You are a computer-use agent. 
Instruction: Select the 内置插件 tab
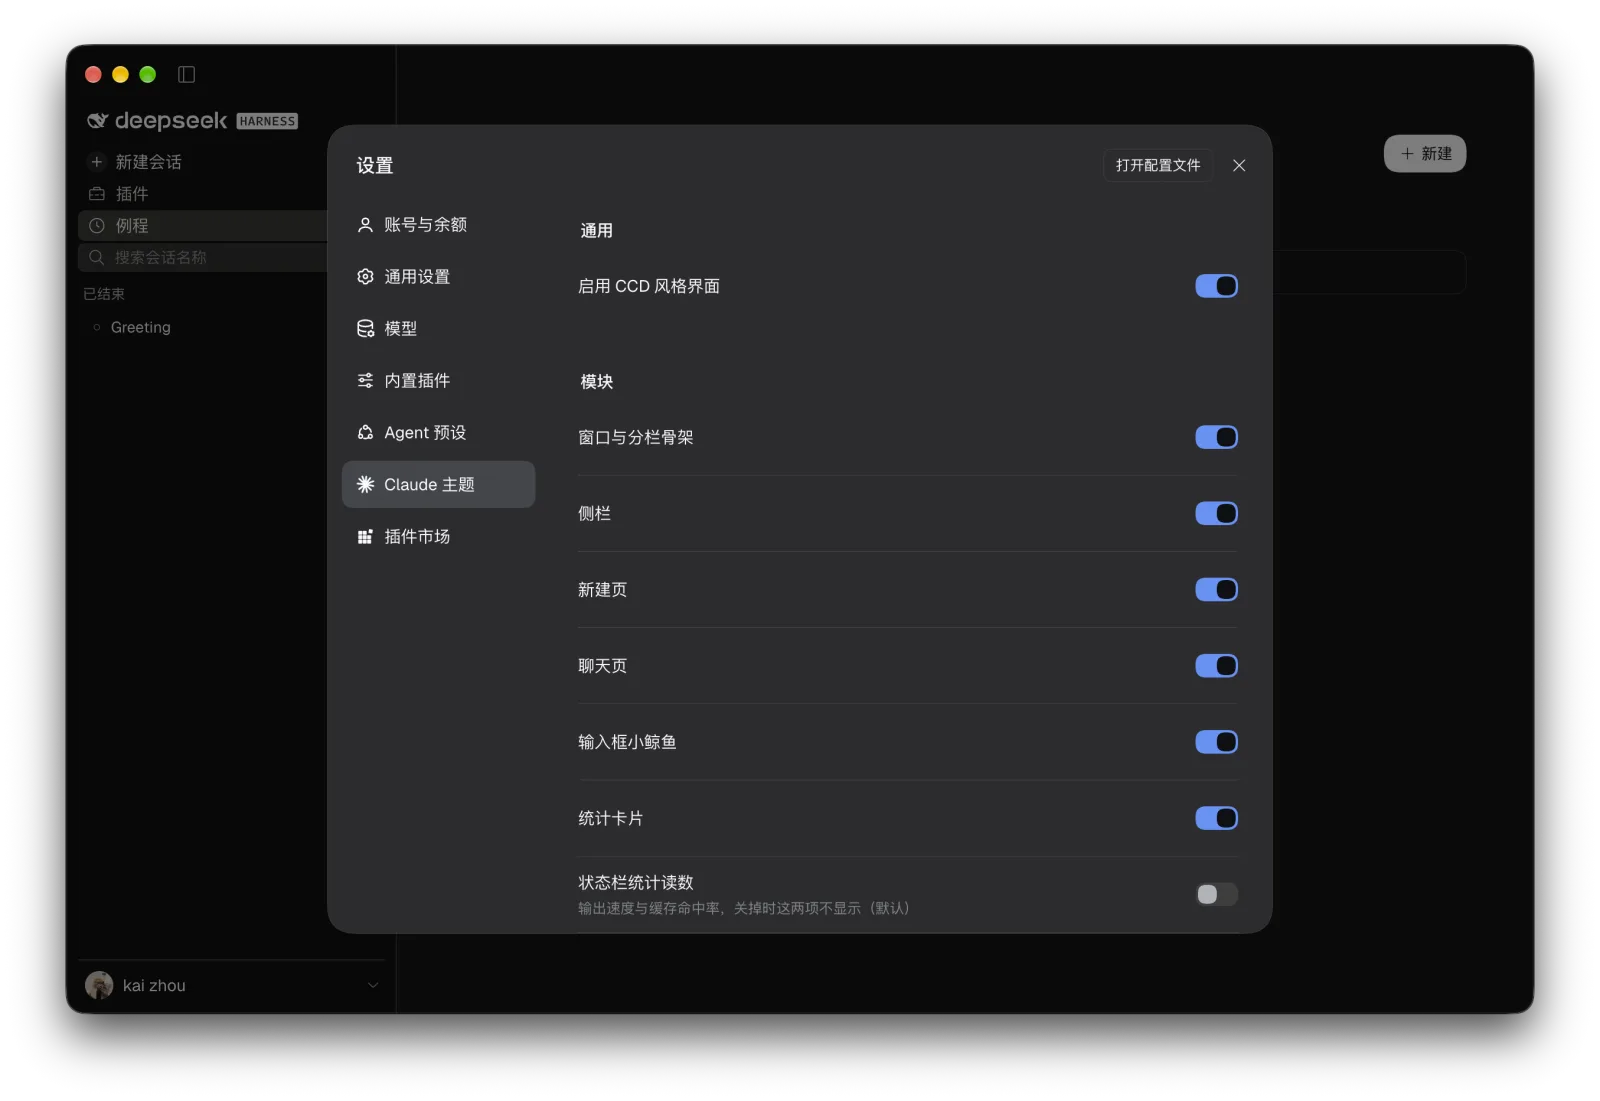click(438, 381)
